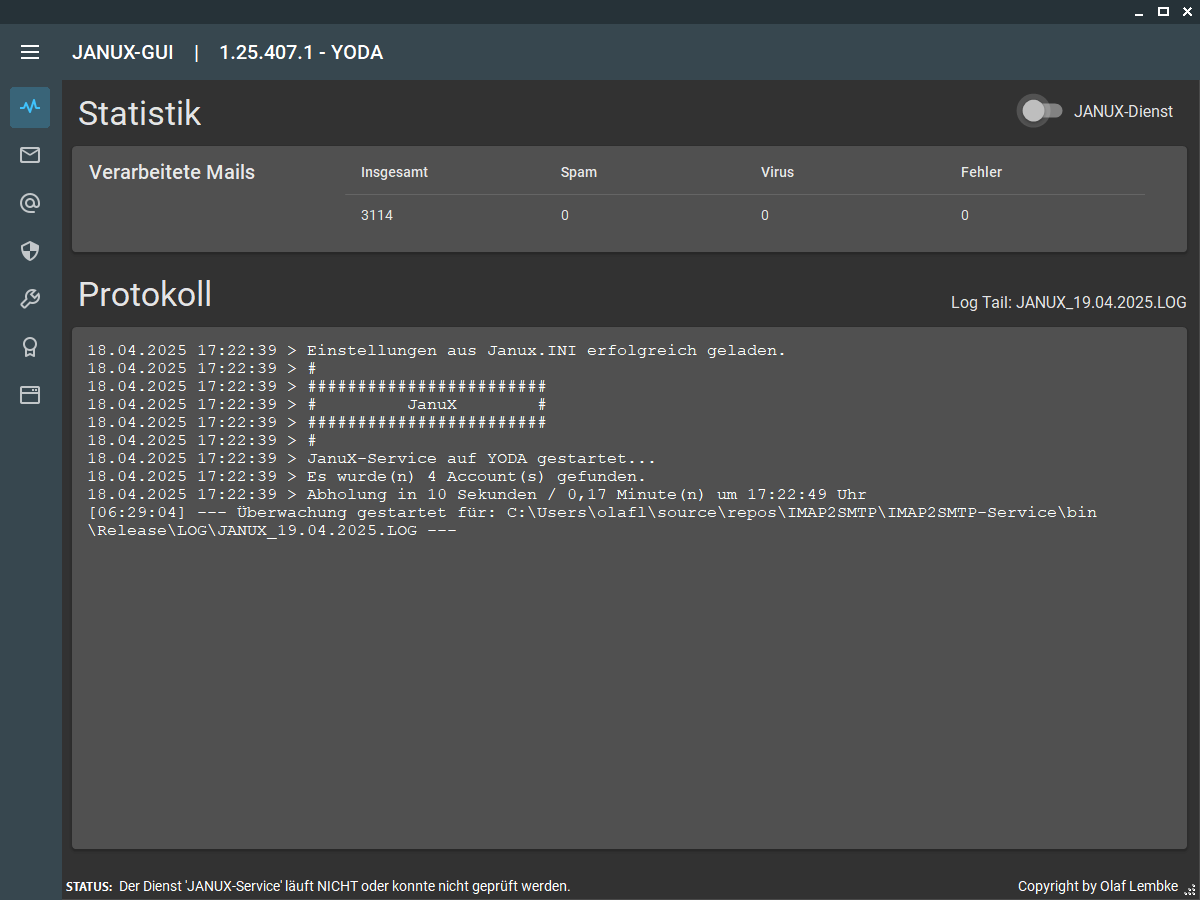Click the Insgesamt column header
This screenshot has width=1200, height=900.
tap(394, 172)
